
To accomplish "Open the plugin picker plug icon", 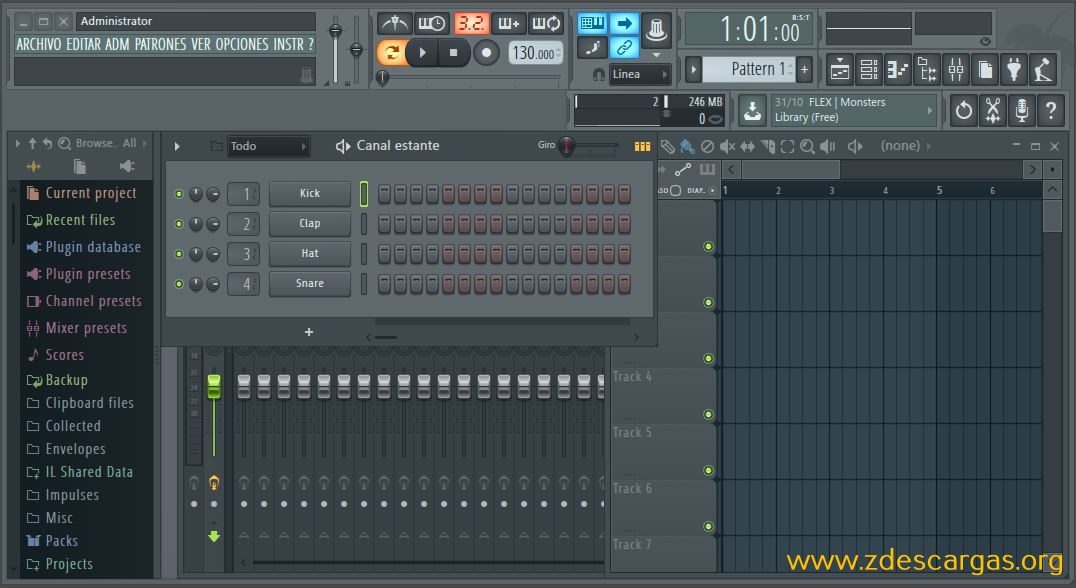I will point(1014,69).
